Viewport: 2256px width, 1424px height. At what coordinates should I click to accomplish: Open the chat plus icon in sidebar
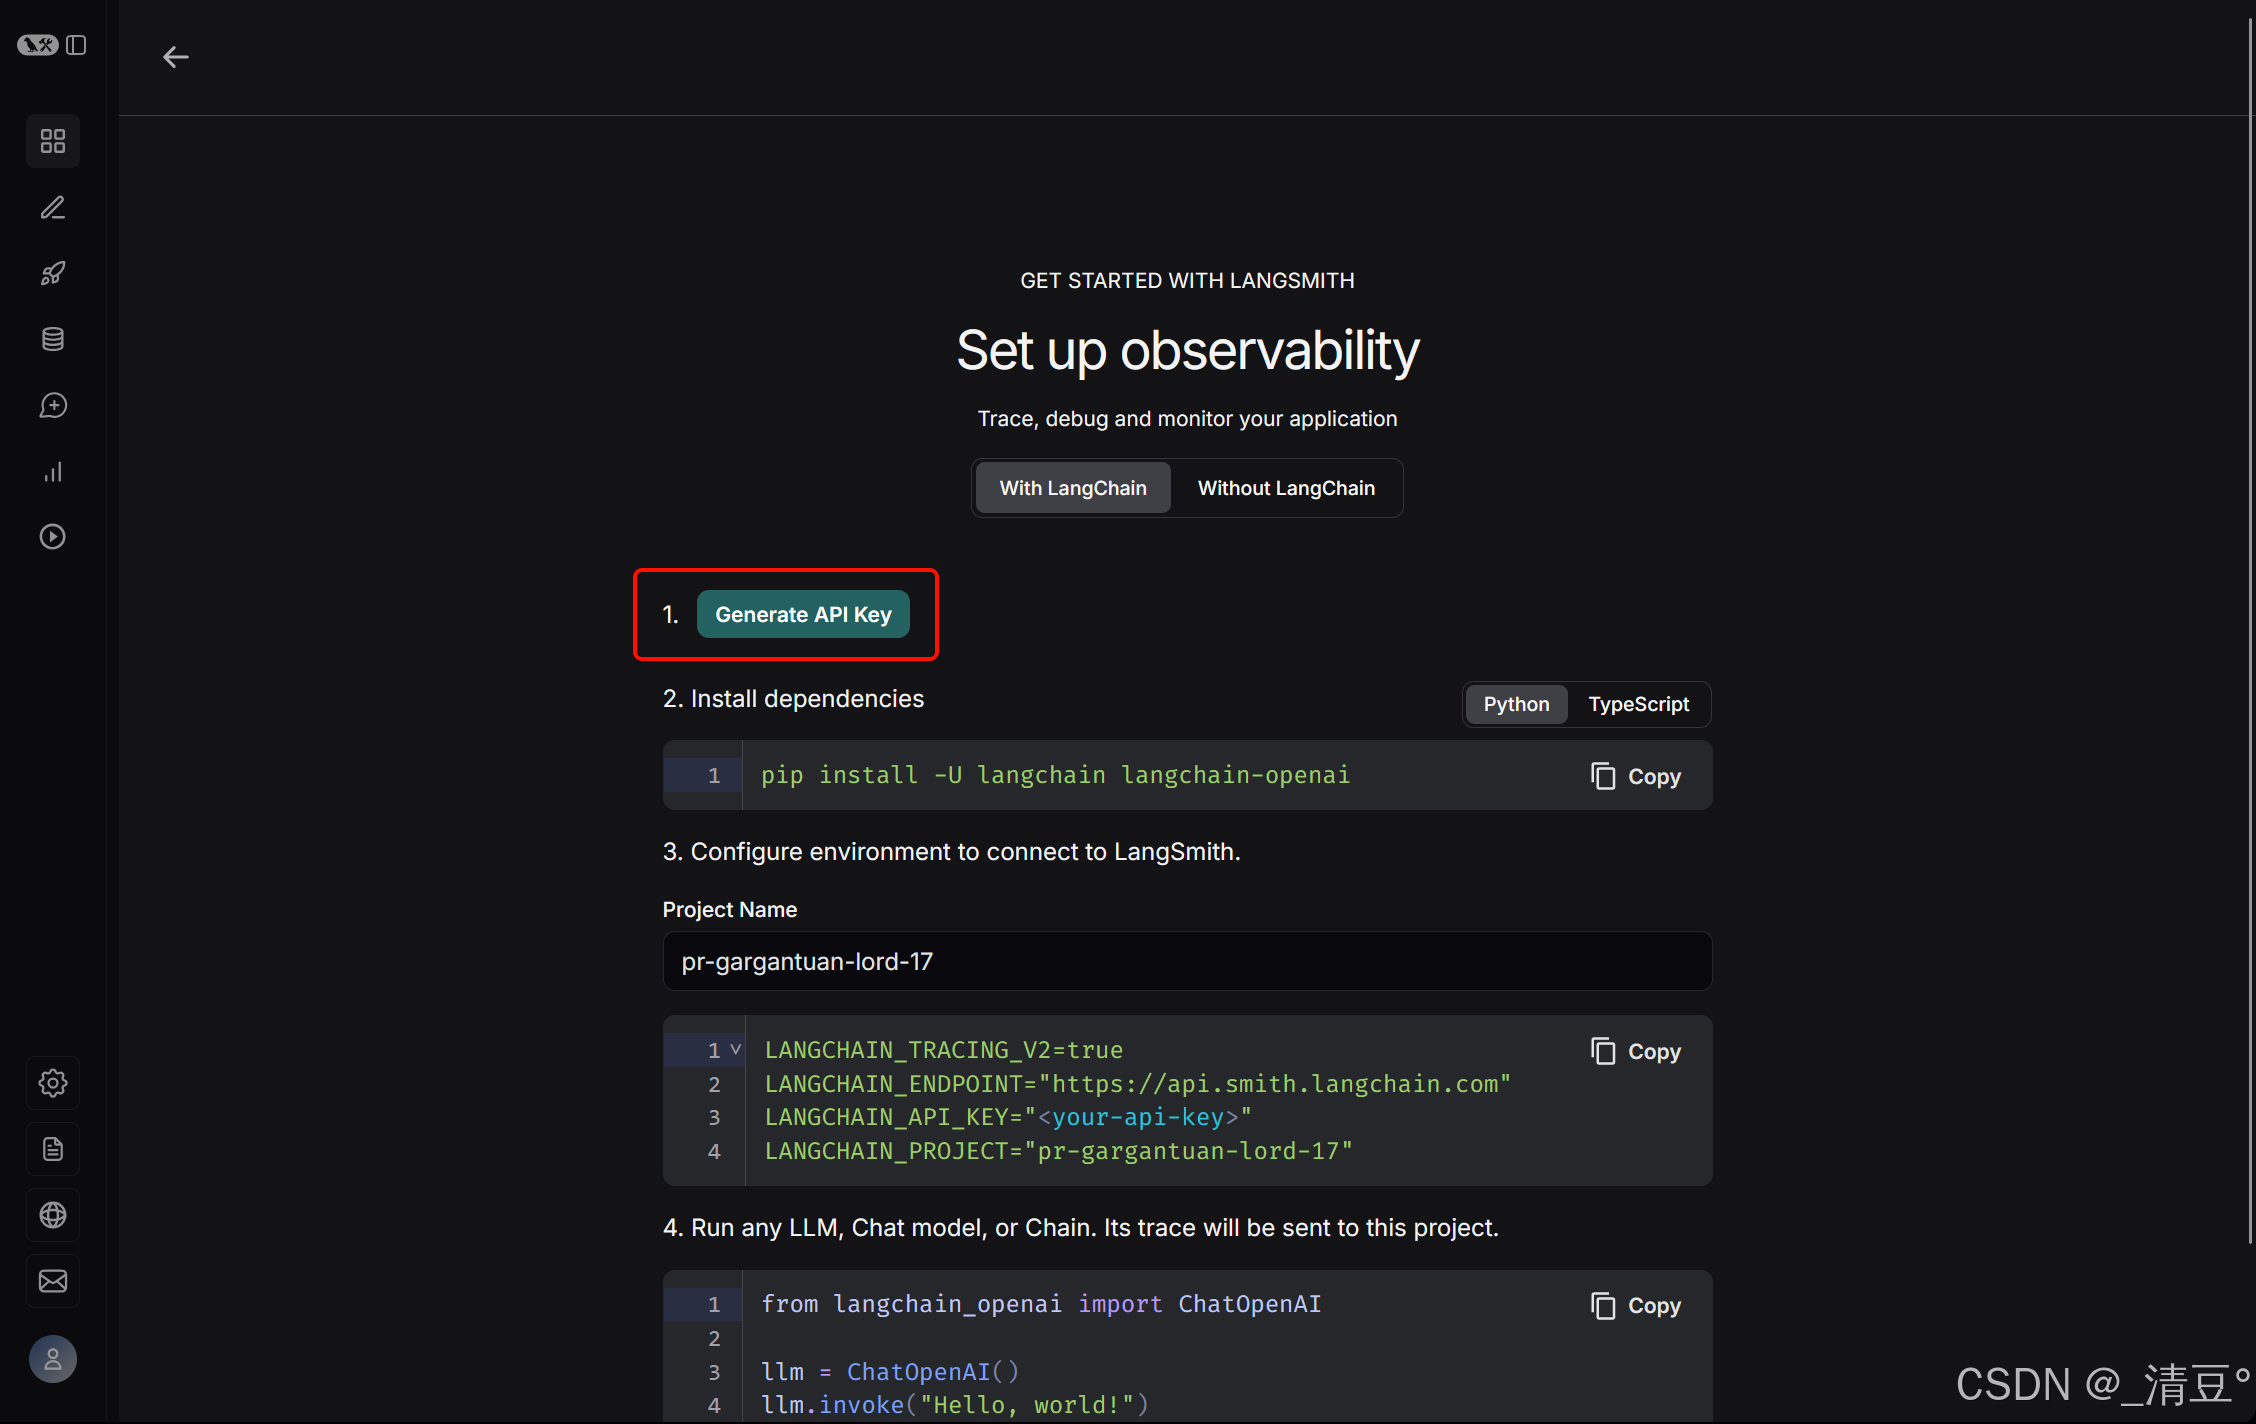click(53, 405)
